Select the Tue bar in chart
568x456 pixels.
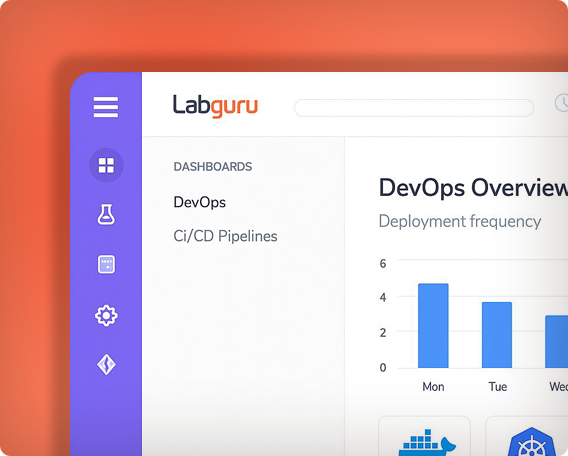click(497, 335)
